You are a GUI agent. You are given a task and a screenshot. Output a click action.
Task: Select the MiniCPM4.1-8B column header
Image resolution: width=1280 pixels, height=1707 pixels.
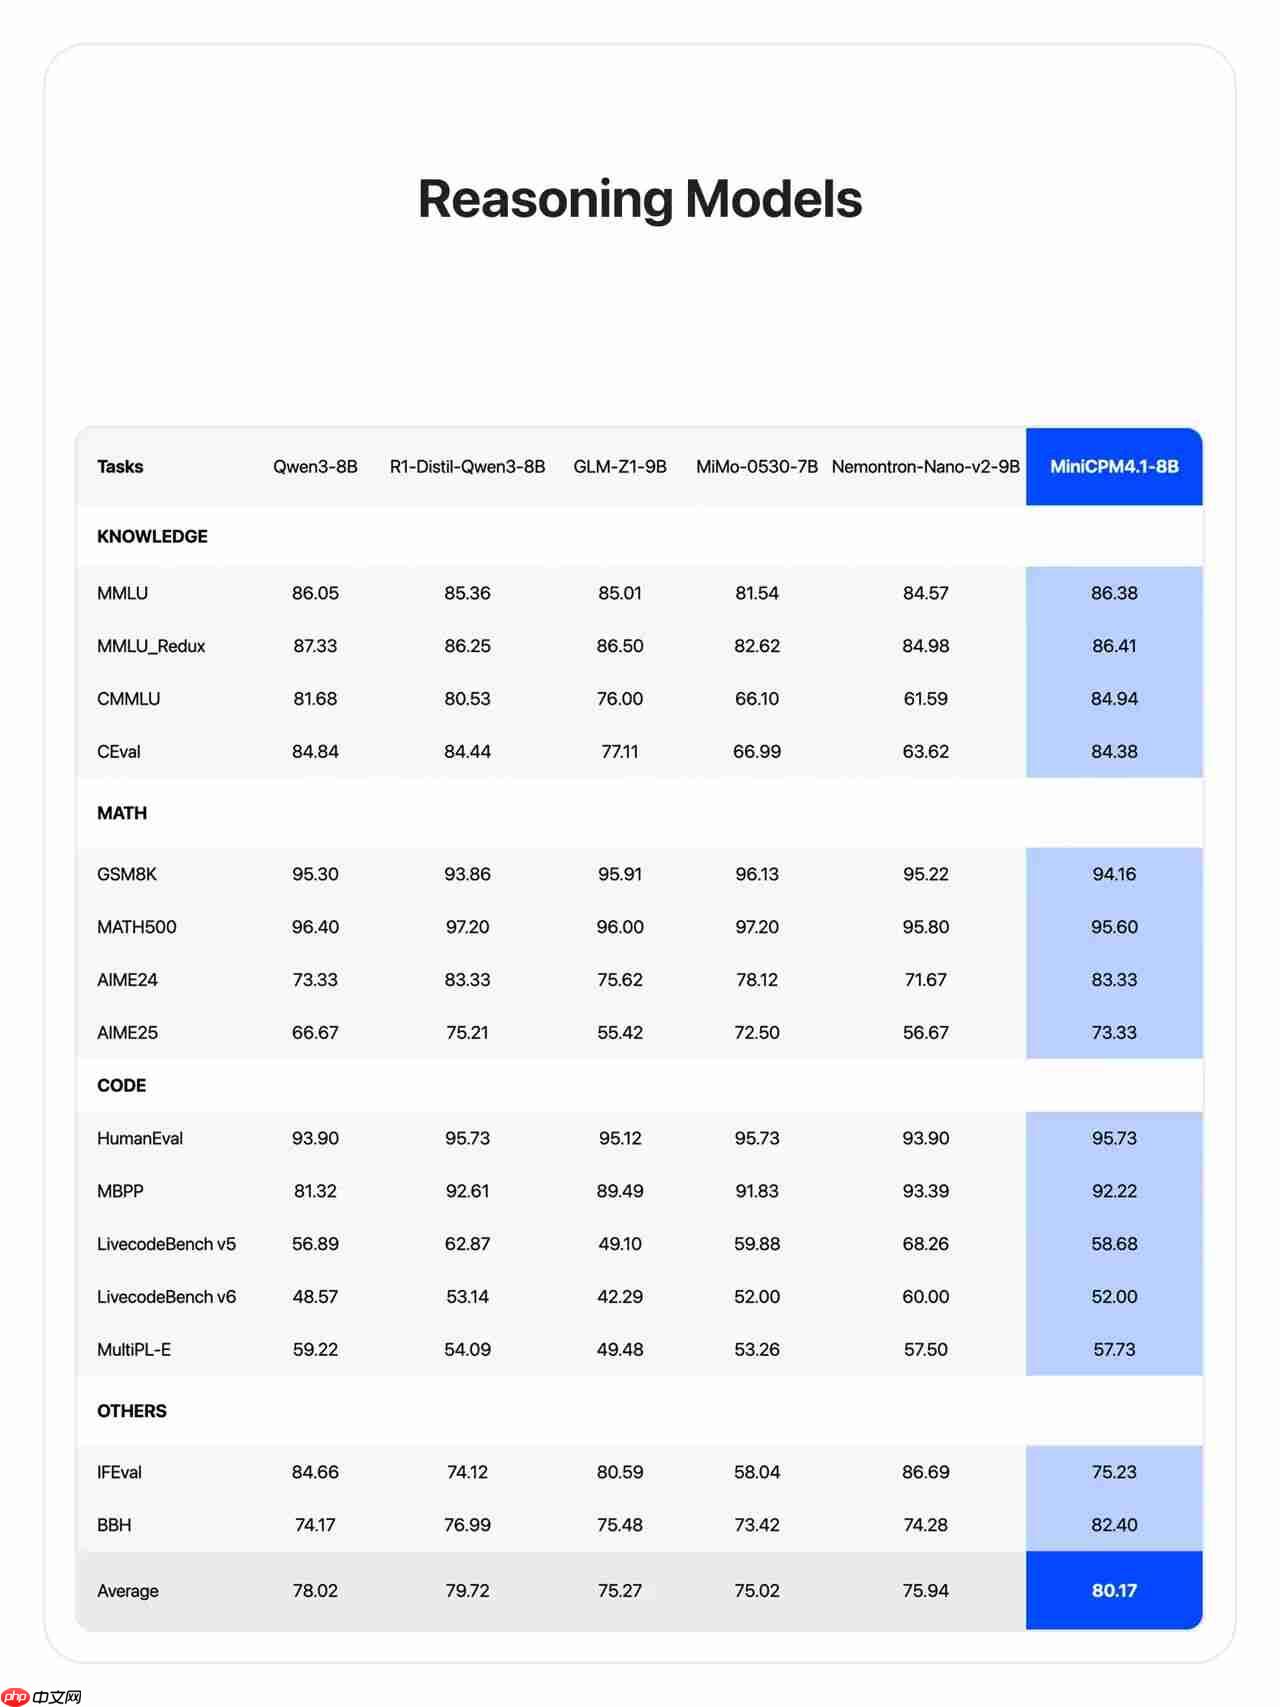pyautogui.click(x=1114, y=467)
